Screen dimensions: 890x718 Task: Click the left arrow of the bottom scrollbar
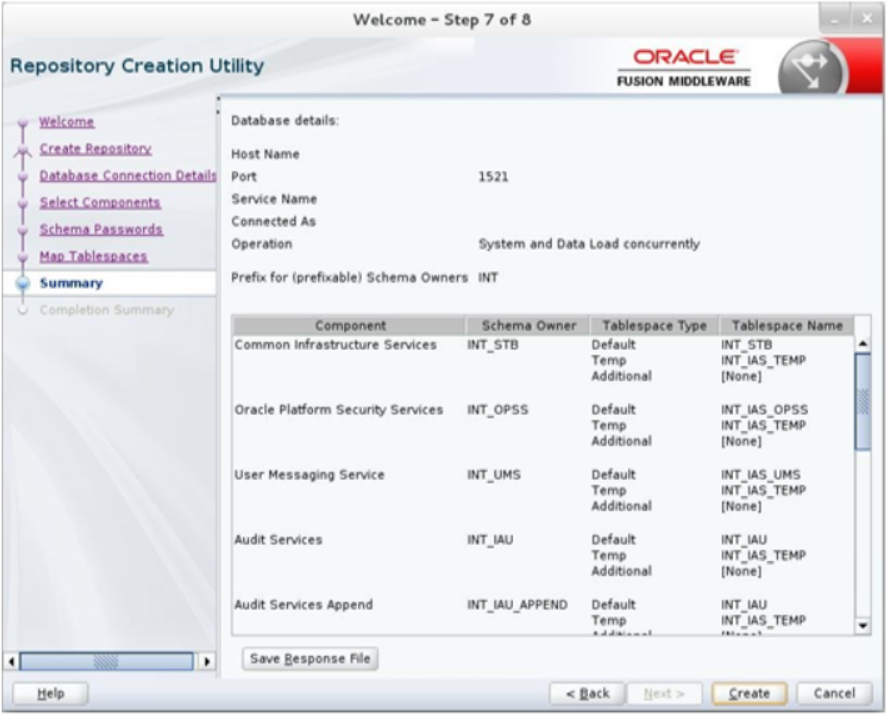(10, 660)
